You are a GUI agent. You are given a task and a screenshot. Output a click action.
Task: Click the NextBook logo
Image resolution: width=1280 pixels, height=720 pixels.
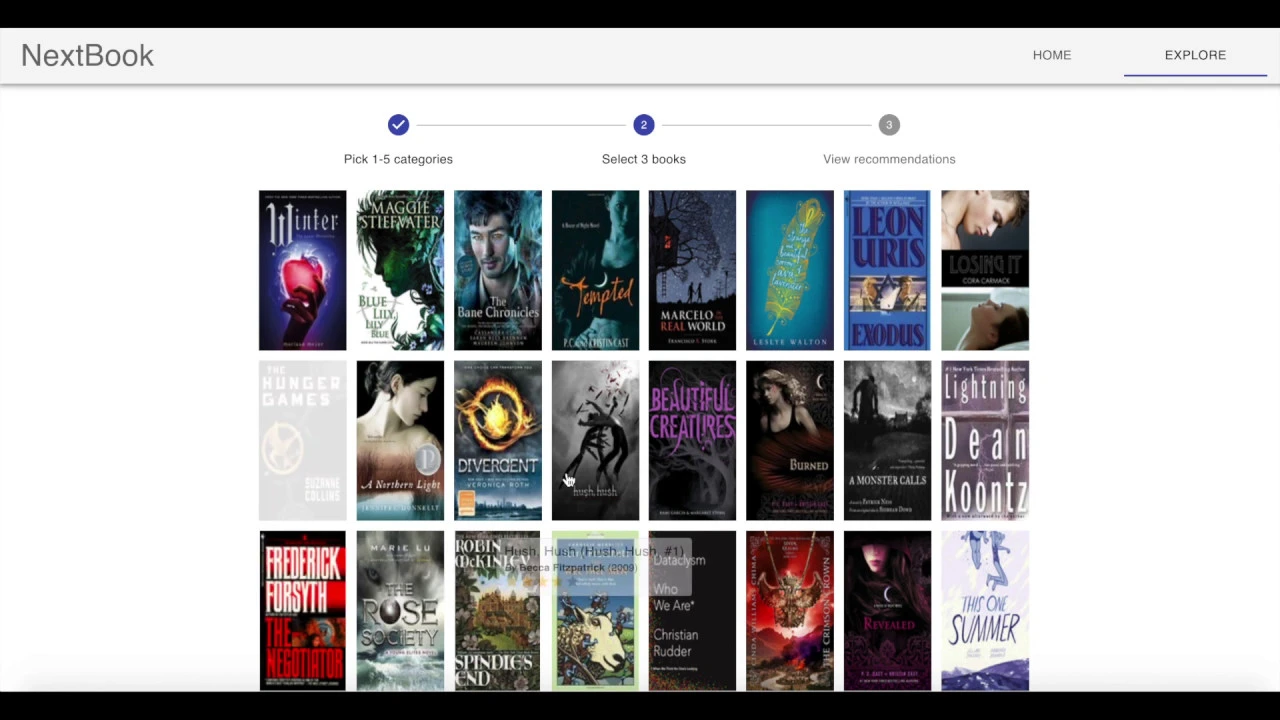87,55
